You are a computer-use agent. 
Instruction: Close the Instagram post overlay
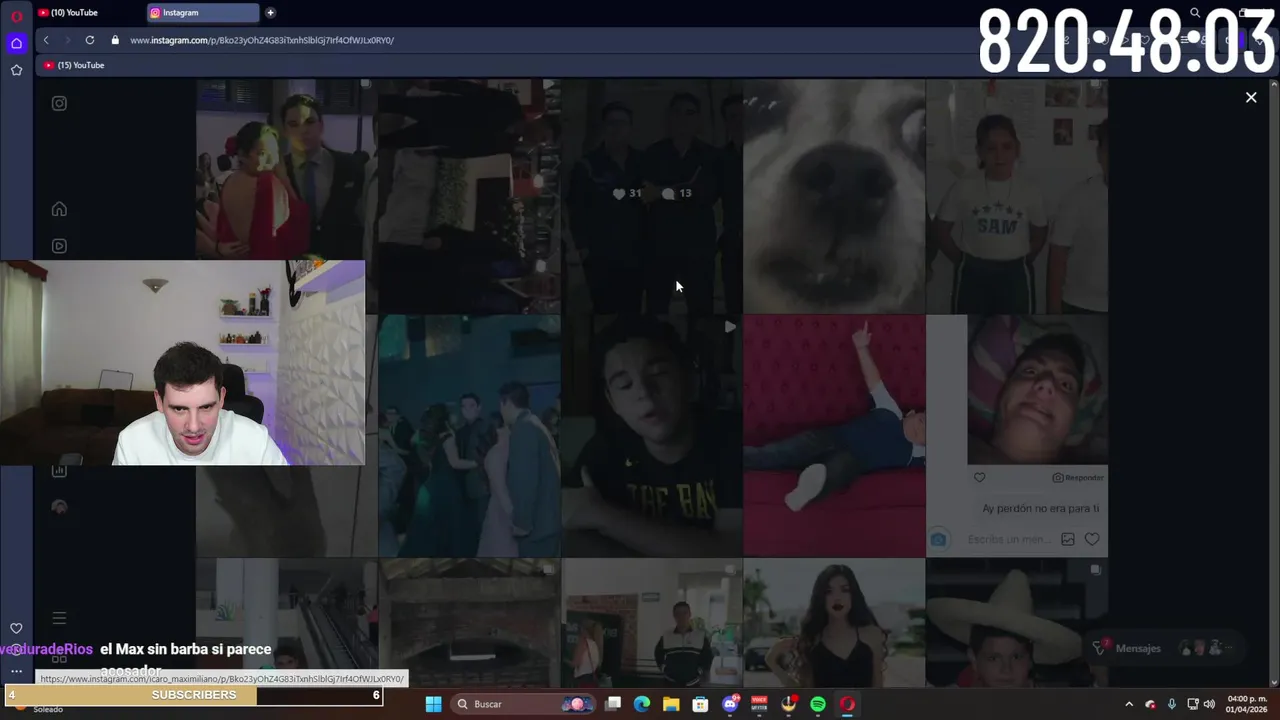[1251, 97]
